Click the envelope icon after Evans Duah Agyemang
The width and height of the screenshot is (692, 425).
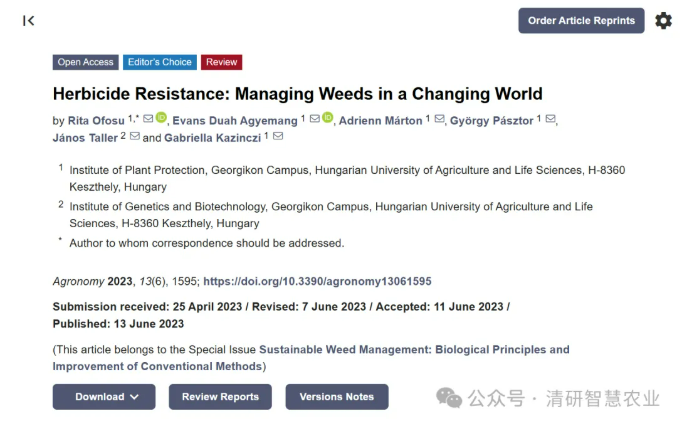click(x=314, y=120)
